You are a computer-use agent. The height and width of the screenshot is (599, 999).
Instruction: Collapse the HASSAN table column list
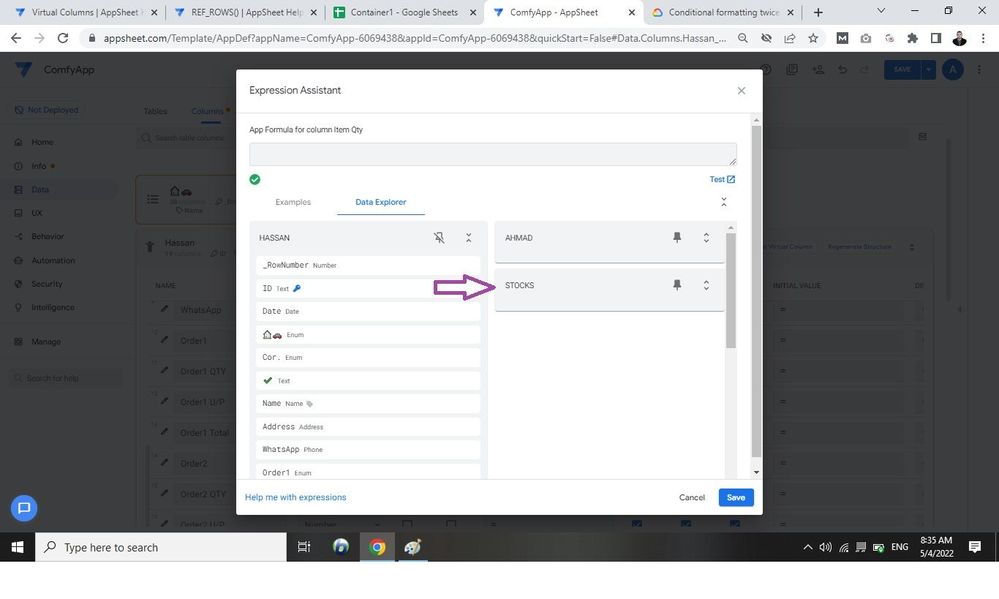(x=468, y=238)
